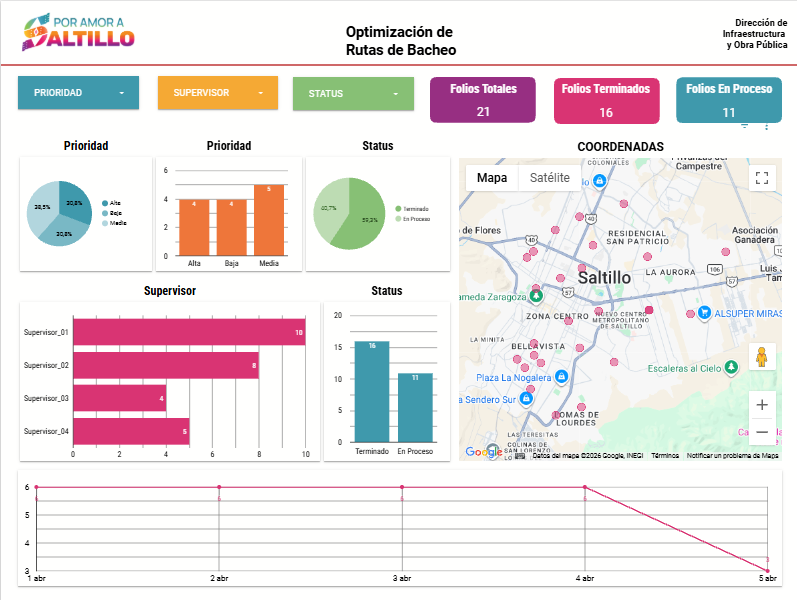Open the PRIORIDAD filter dropdown

tap(78, 93)
